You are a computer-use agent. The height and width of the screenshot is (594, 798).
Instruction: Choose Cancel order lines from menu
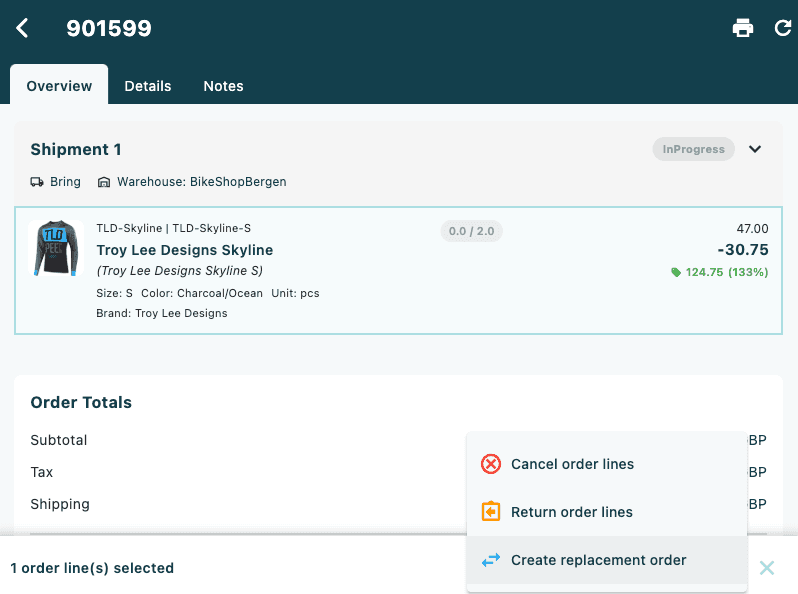point(607,464)
